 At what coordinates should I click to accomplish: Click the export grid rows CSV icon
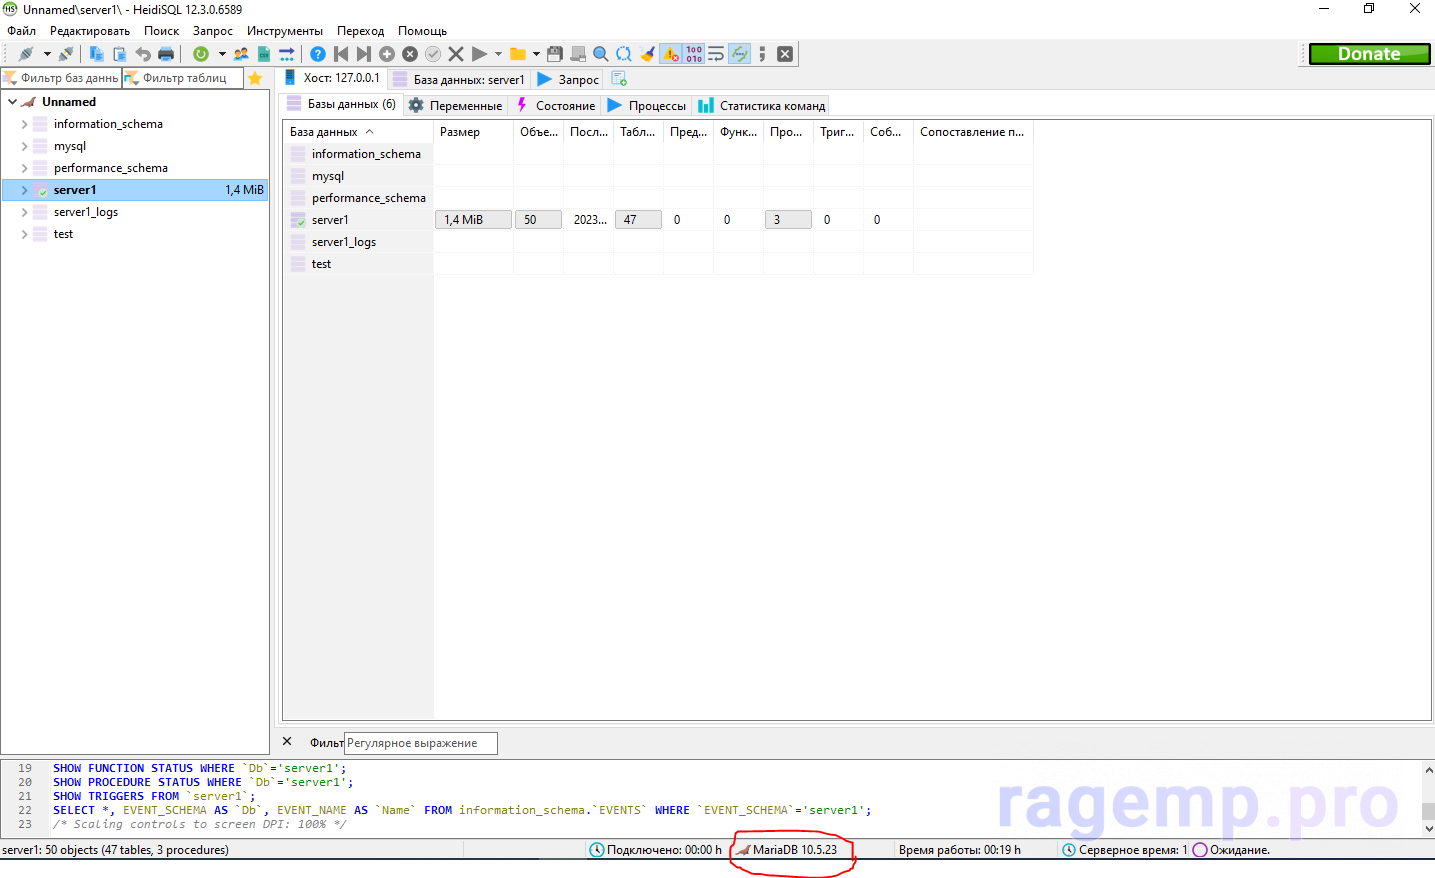(264, 54)
